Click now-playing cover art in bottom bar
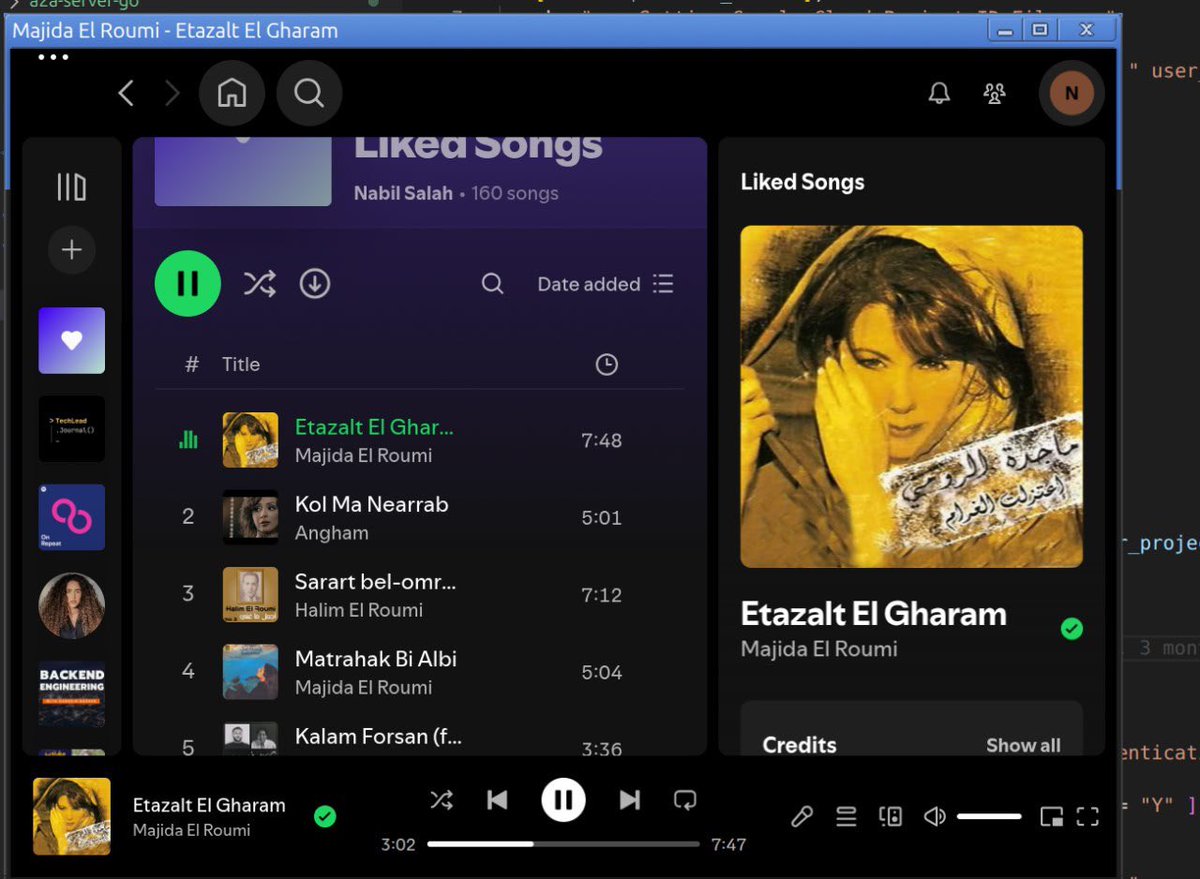 (72, 817)
